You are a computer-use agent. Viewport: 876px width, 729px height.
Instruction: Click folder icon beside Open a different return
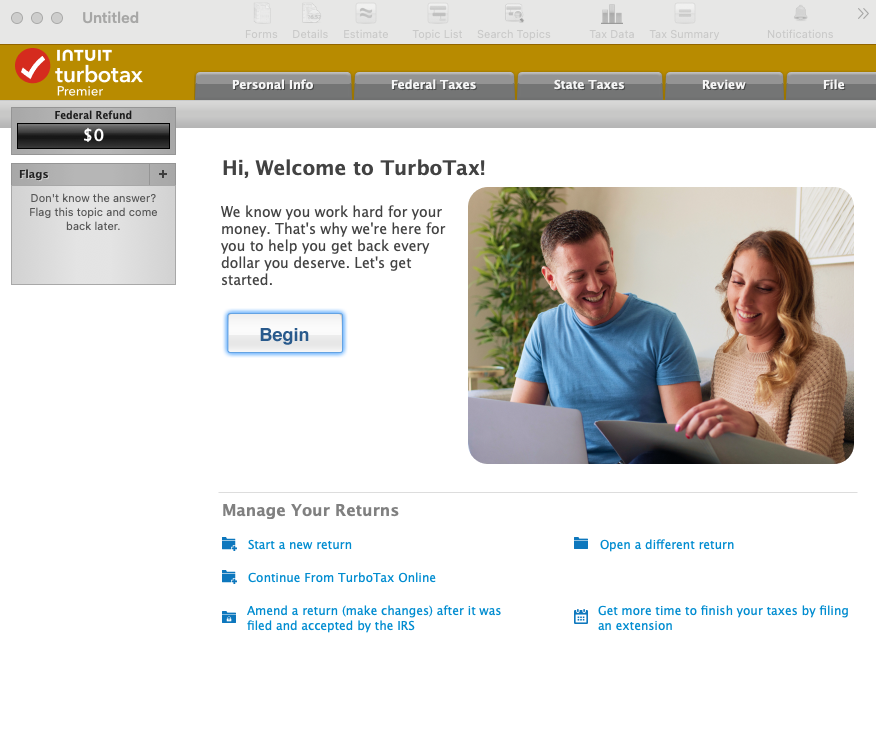coord(581,543)
